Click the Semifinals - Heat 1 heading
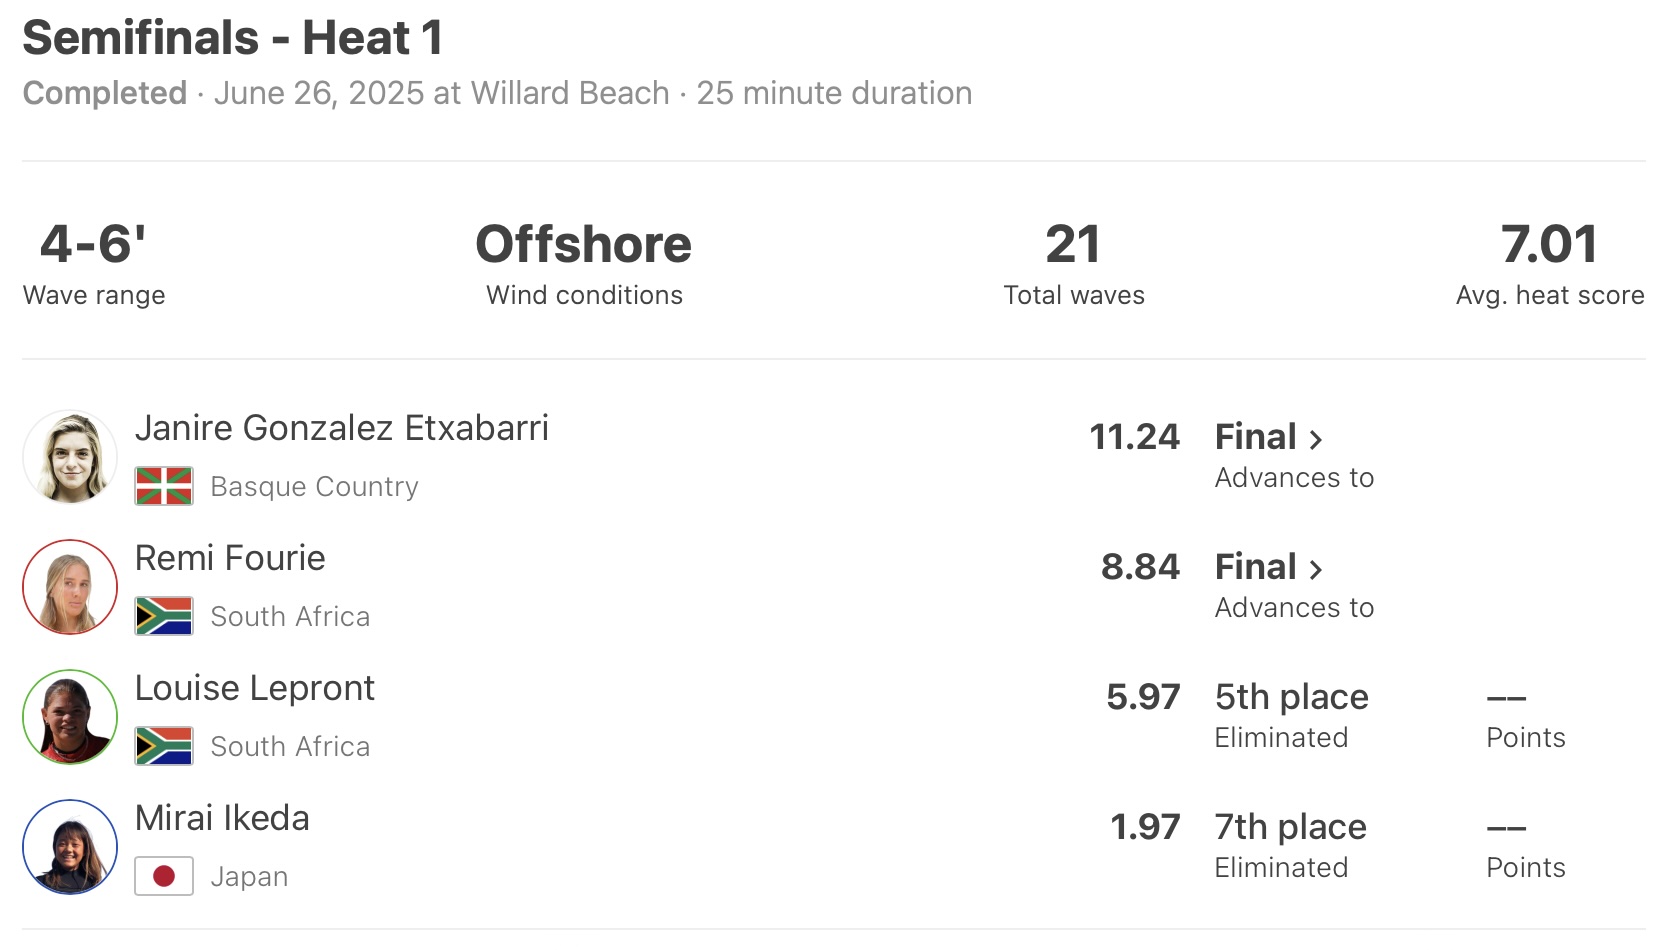Viewport: 1670px width, 950px height. tap(232, 38)
